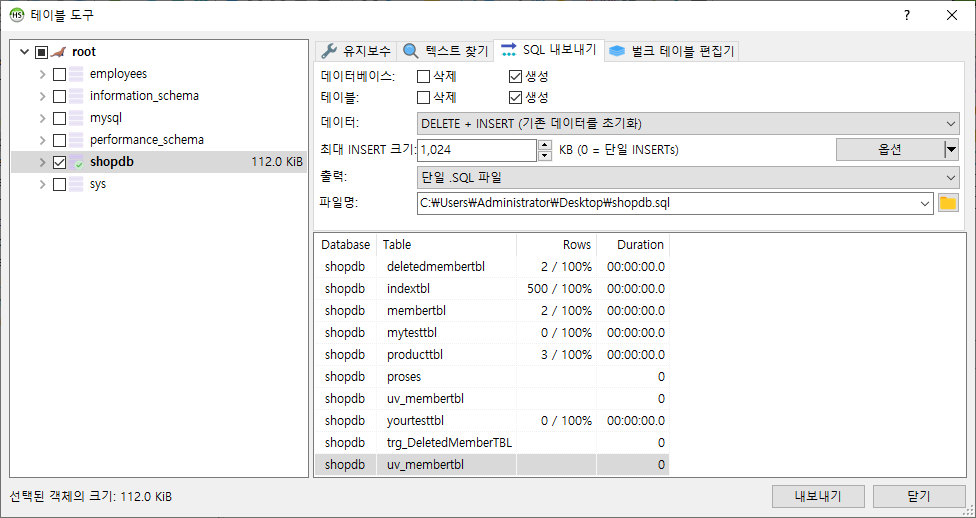This screenshot has height=518, width=976.
Task: Sort results by the Database column header
Action: [x=345, y=245]
